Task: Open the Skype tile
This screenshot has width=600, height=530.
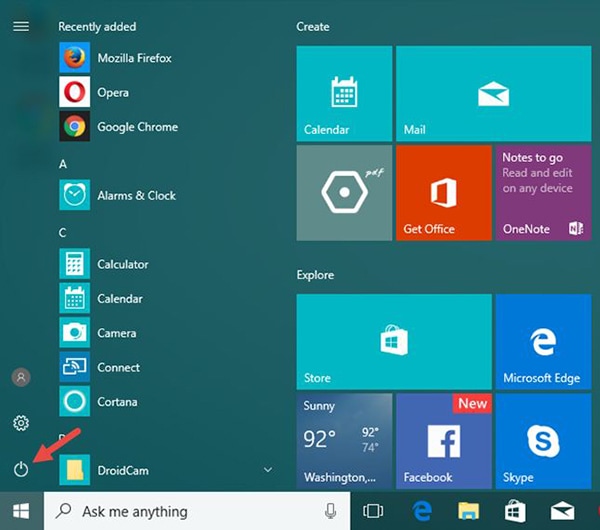Action: 543,441
